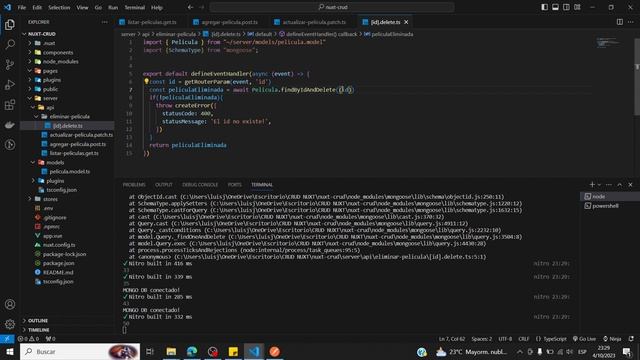Open nuxt.config.ts file
The image size is (640, 360).
click(x=59, y=244)
